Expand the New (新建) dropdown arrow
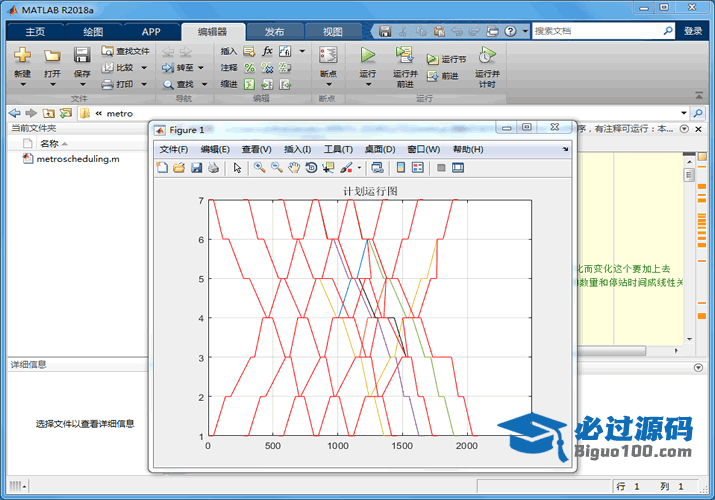Viewport: 715px width, 500px height. tap(22, 84)
